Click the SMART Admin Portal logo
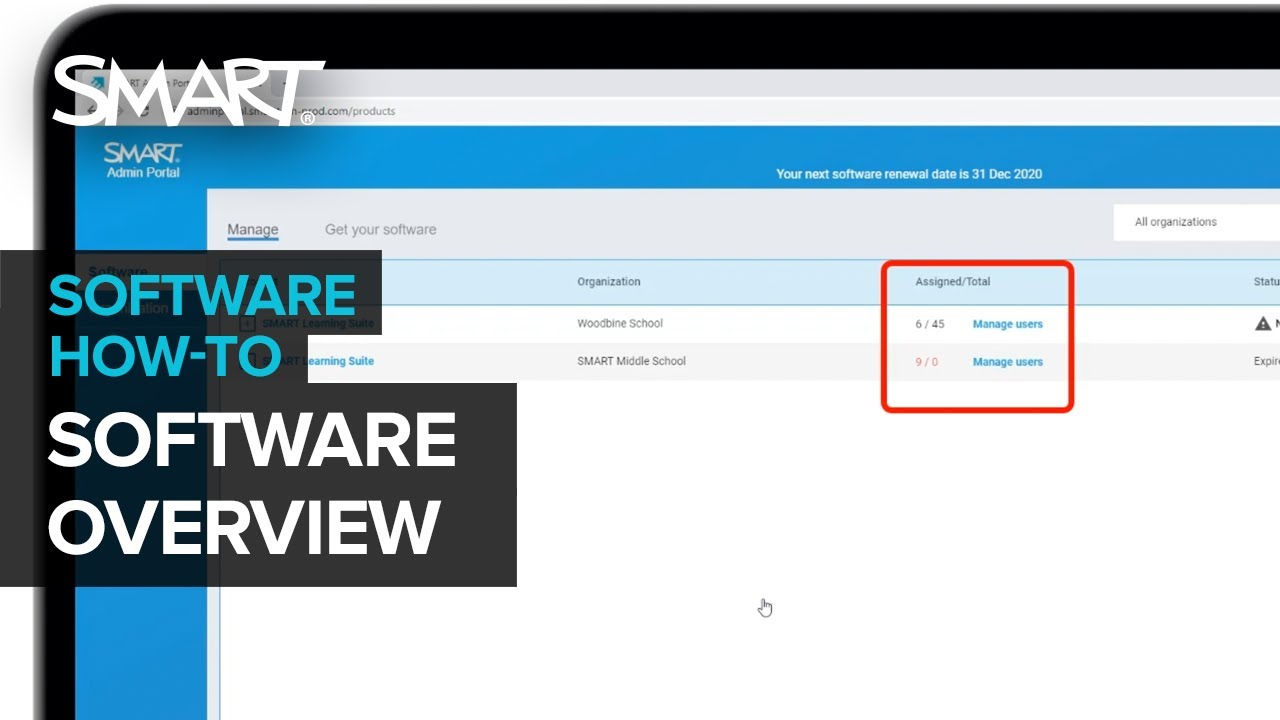This screenshot has height=720, width=1280. [143, 160]
